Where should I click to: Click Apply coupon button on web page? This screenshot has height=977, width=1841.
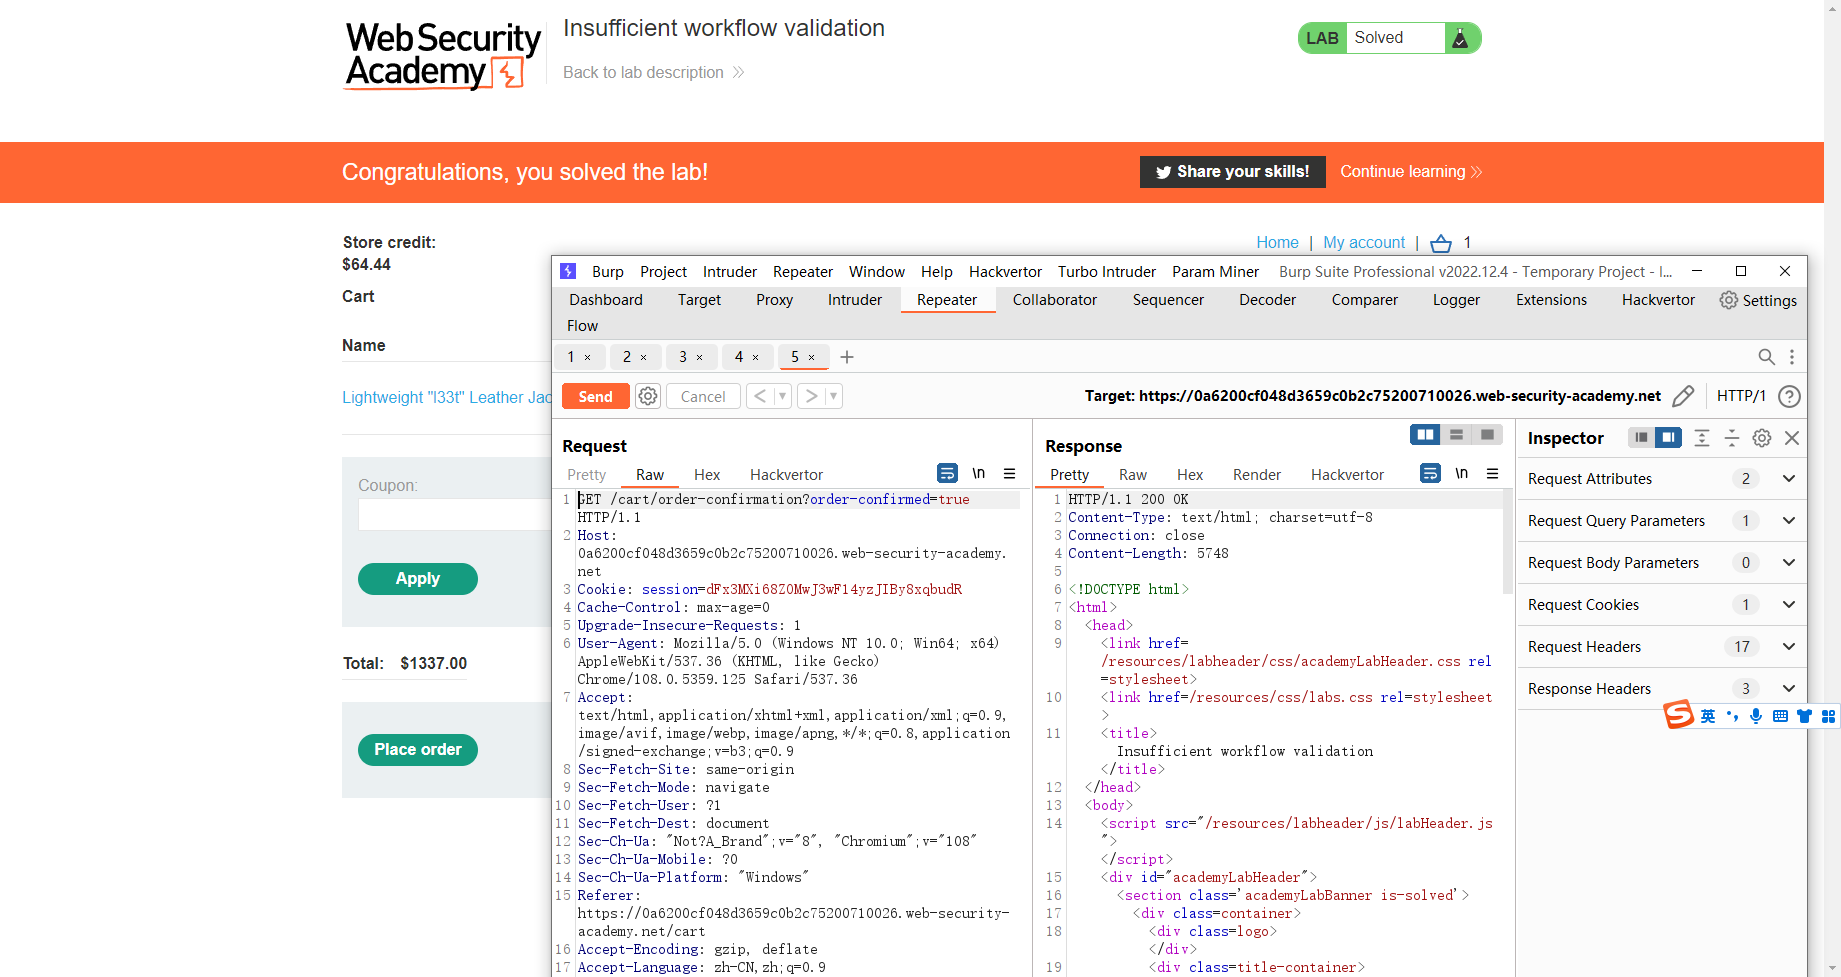pos(417,579)
